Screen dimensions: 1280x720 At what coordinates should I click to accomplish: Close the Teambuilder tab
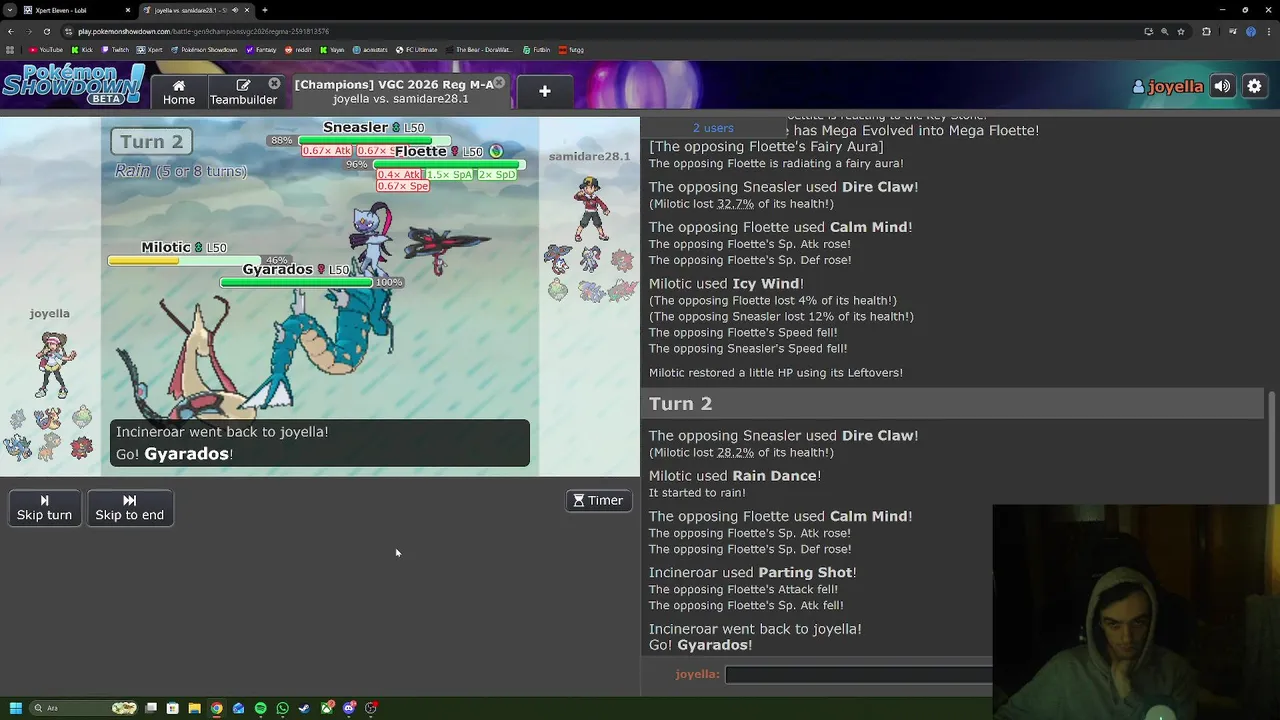[x=274, y=83]
